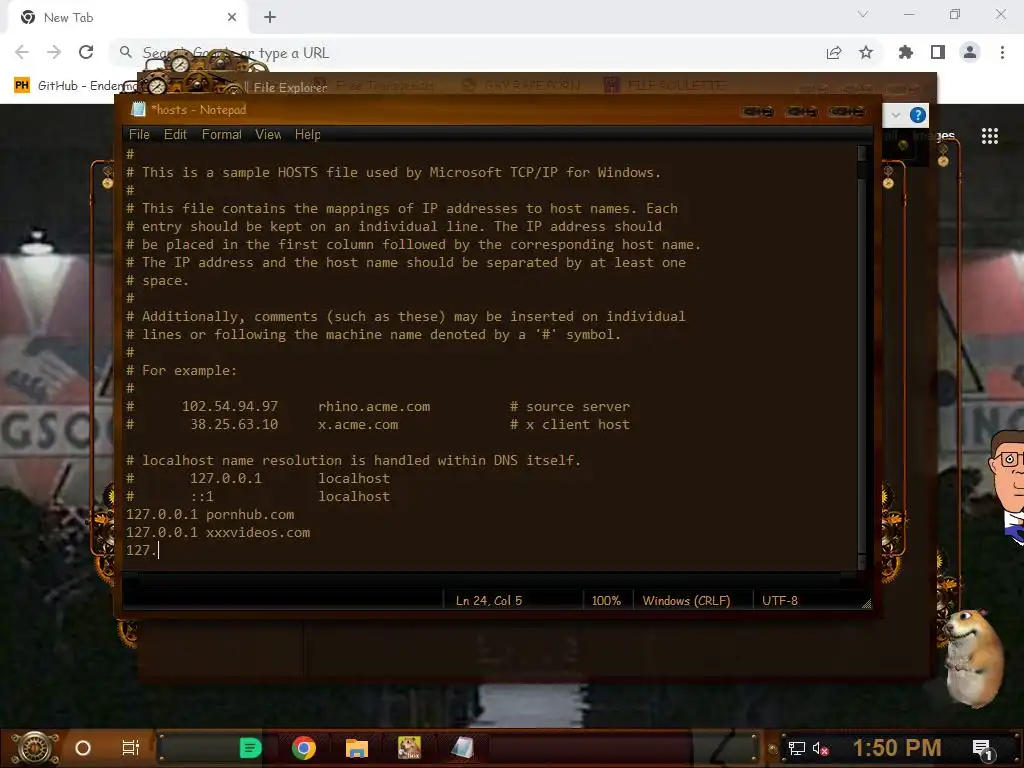The height and width of the screenshot is (768, 1024).
Task: Click the 100% zoom status entry
Action: 606,601
